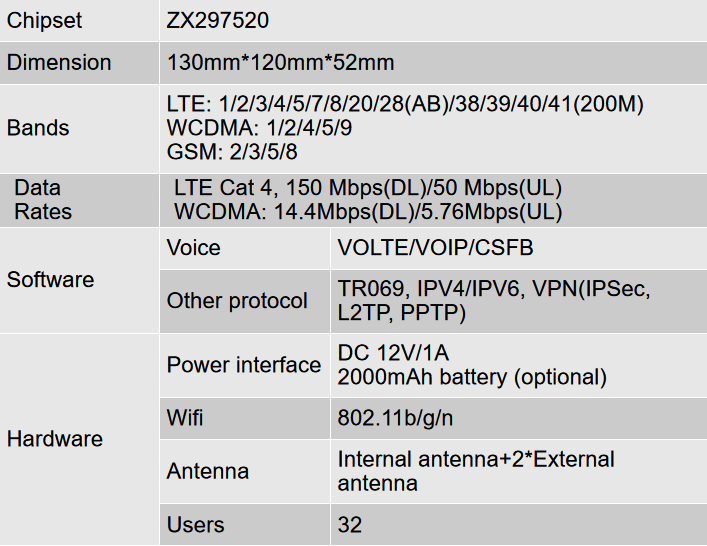The height and width of the screenshot is (546, 707).
Task: Click the WCDMA 14.4Mbps data rate line
Action: (368, 212)
